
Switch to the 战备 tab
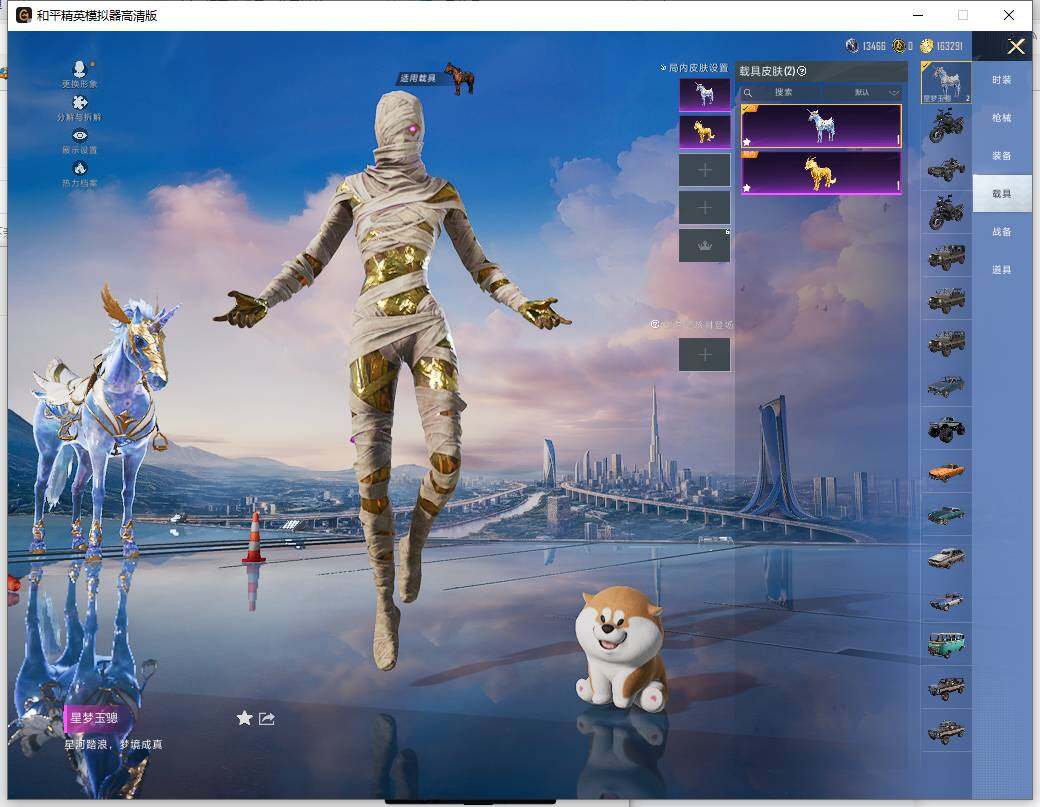1002,232
